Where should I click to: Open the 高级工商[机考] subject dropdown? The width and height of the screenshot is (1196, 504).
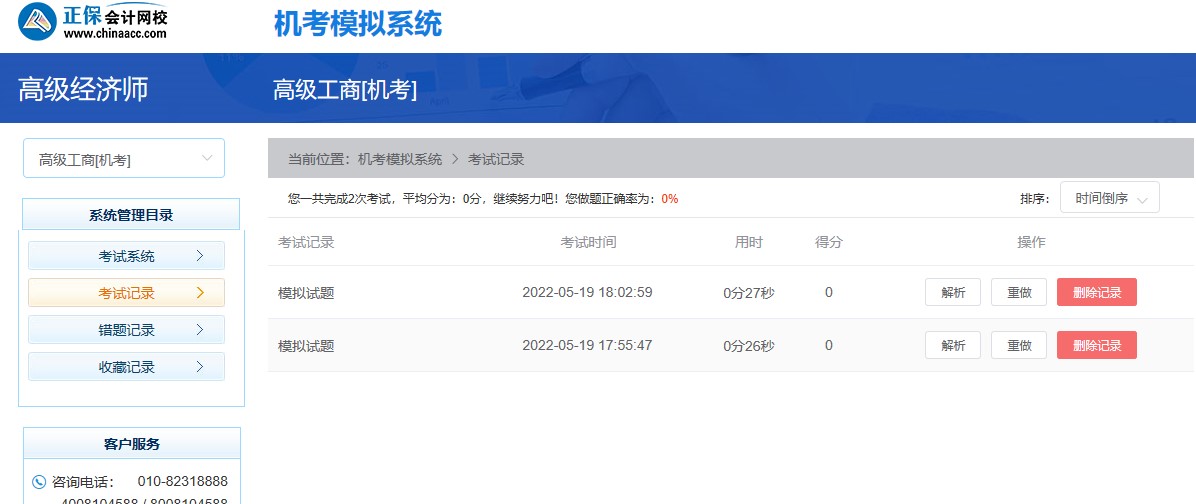tap(124, 159)
